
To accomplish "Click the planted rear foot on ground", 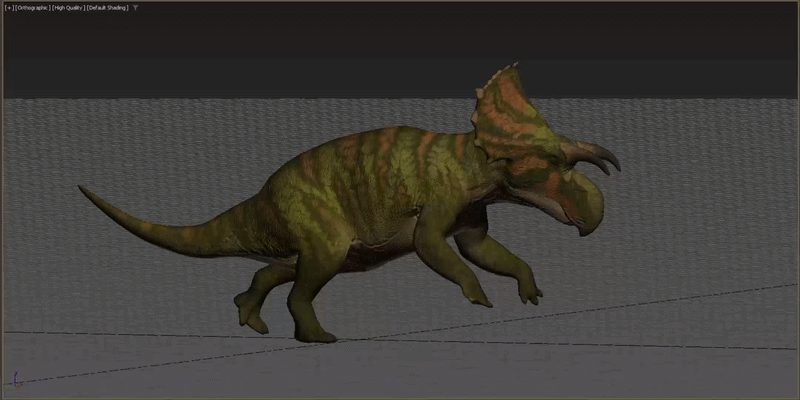I will coord(315,336).
